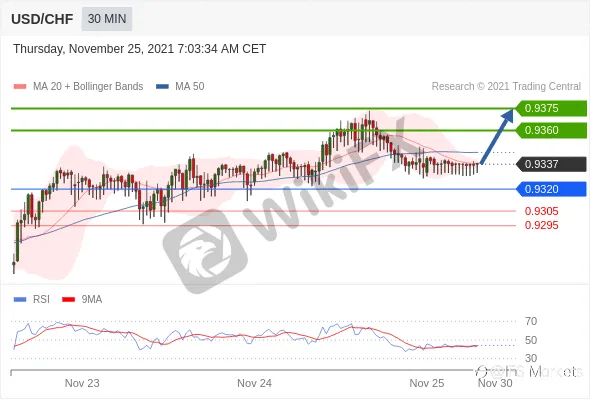Click the 0.9295 support level label

coord(541,225)
